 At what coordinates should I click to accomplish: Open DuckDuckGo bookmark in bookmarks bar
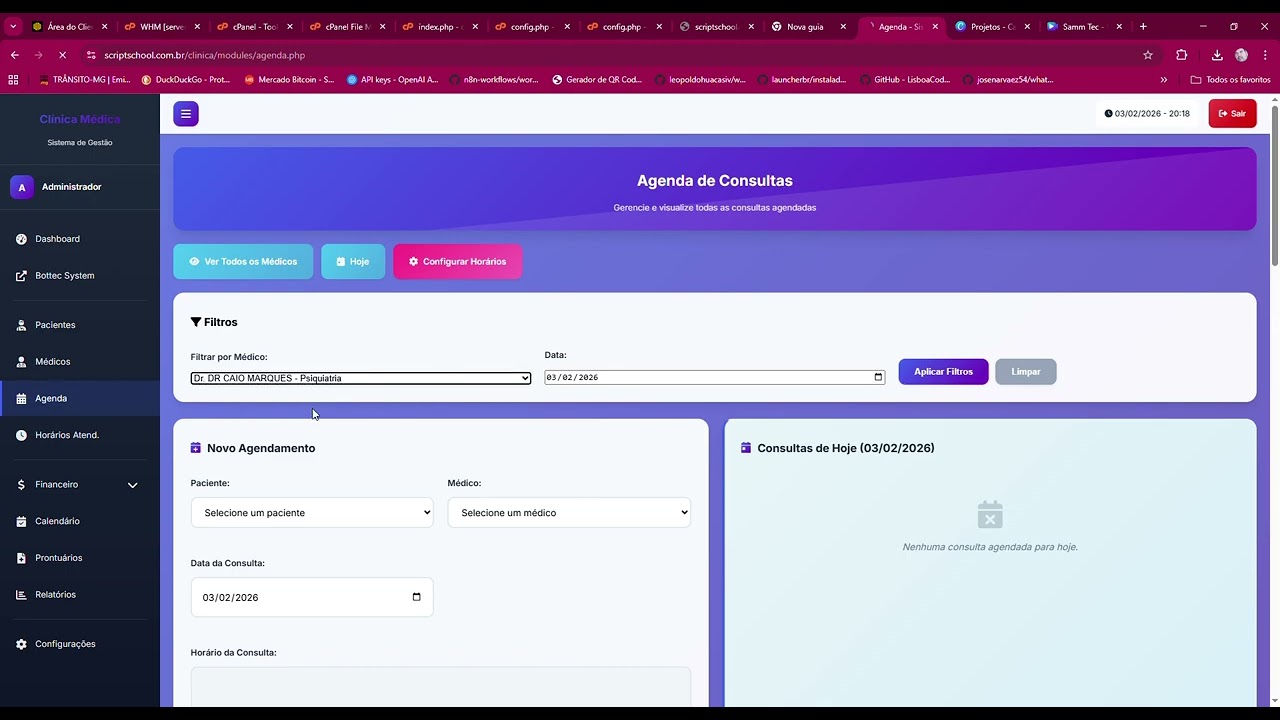tap(186, 79)
